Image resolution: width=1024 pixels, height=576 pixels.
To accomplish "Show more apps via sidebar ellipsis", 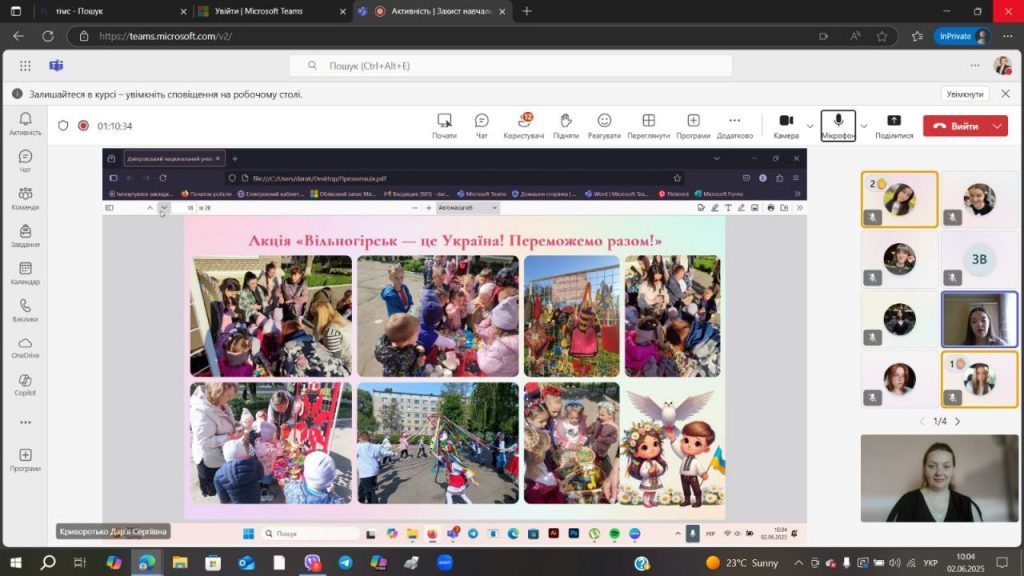I will [x=25, y=423].
